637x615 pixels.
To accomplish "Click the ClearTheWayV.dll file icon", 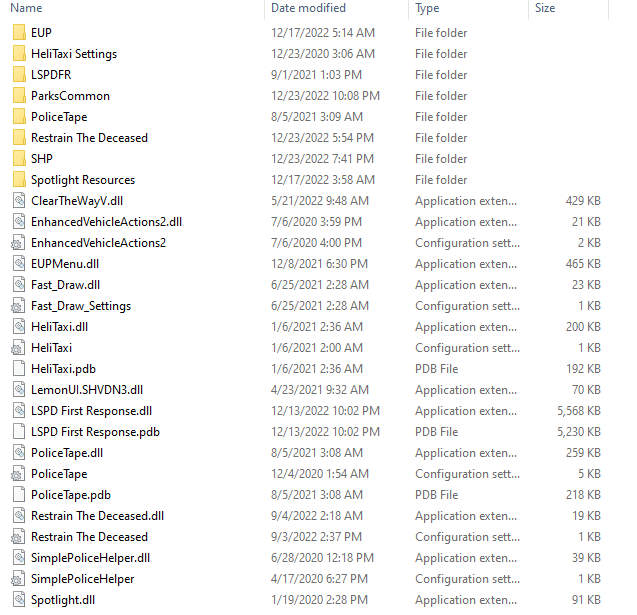I will pyautogui.click(x=19, y=201).
